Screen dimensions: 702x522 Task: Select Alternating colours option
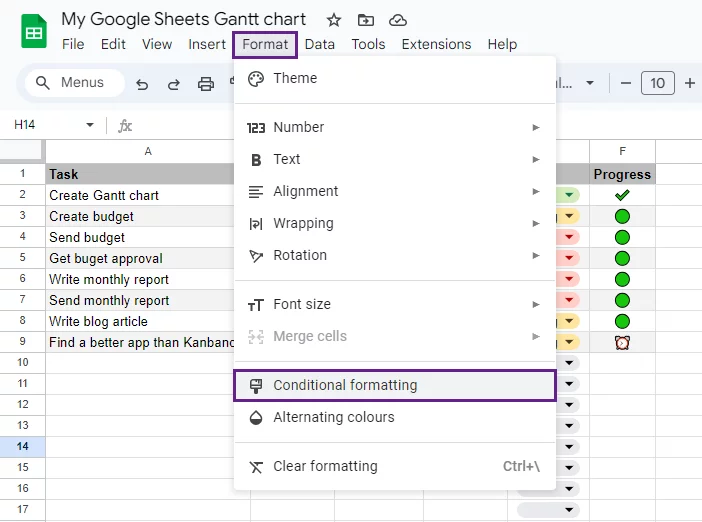coord(395,417)
